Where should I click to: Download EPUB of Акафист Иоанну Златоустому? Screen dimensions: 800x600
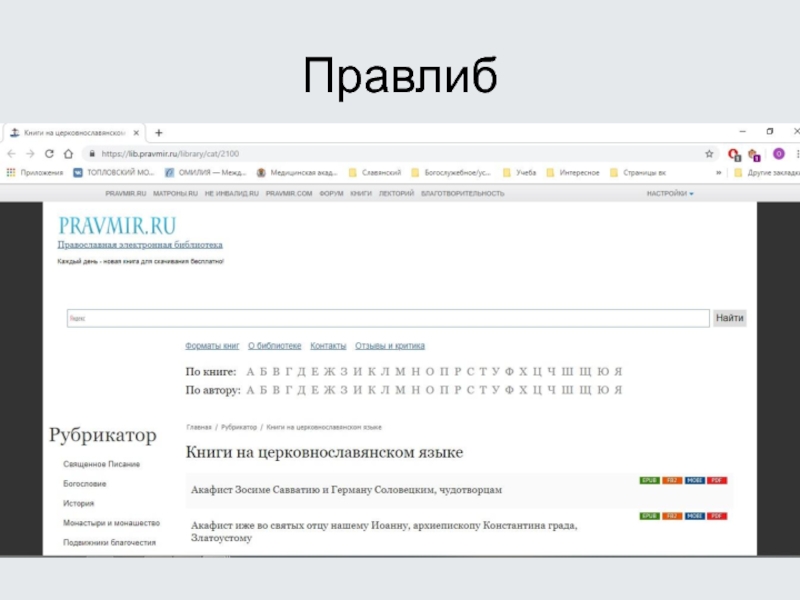pyautogui.click(x=649, y=516)
